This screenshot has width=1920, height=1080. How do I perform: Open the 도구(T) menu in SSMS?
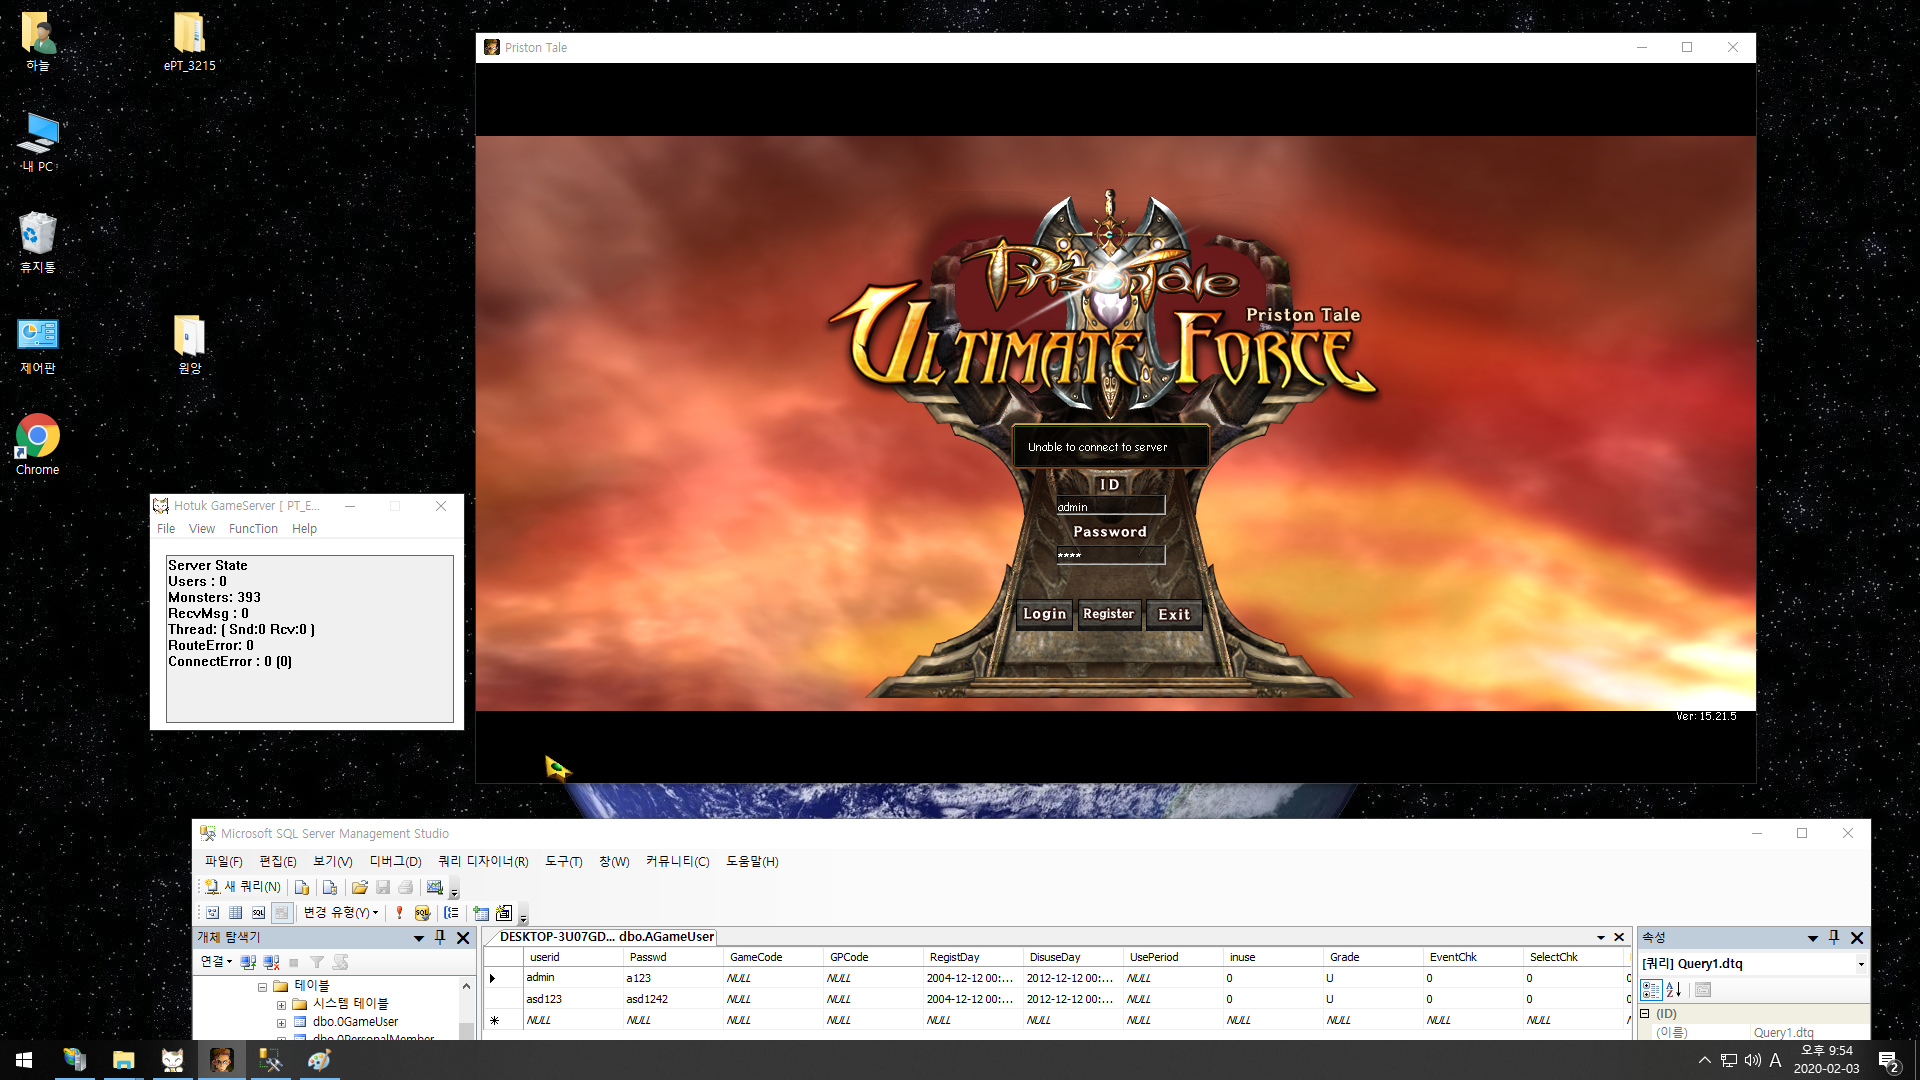click(x=563, y=861)
